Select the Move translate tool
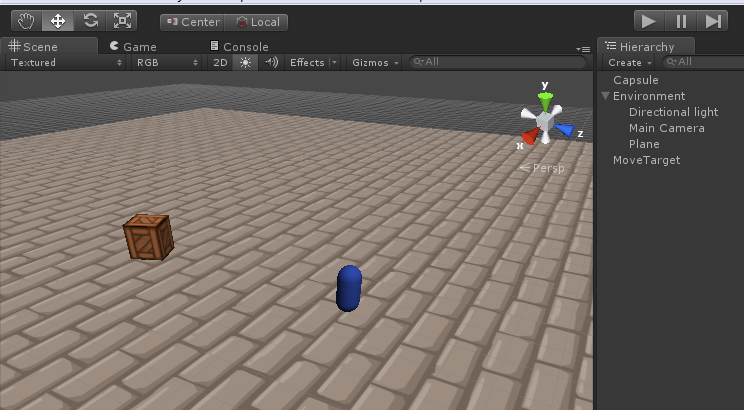The height and width of the screenshot is (410, 744). click(58, 21)
